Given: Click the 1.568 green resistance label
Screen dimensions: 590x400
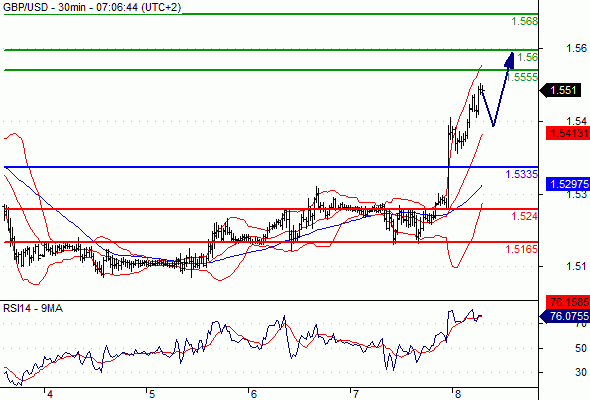Looking at the screenshot, I should pyautogui.click(x=525, y=21).
